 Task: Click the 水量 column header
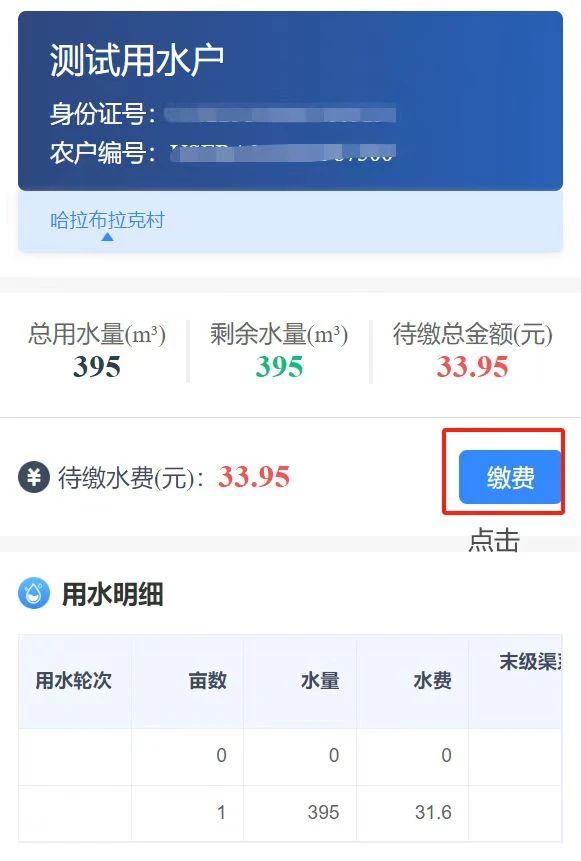click(320, 680)
